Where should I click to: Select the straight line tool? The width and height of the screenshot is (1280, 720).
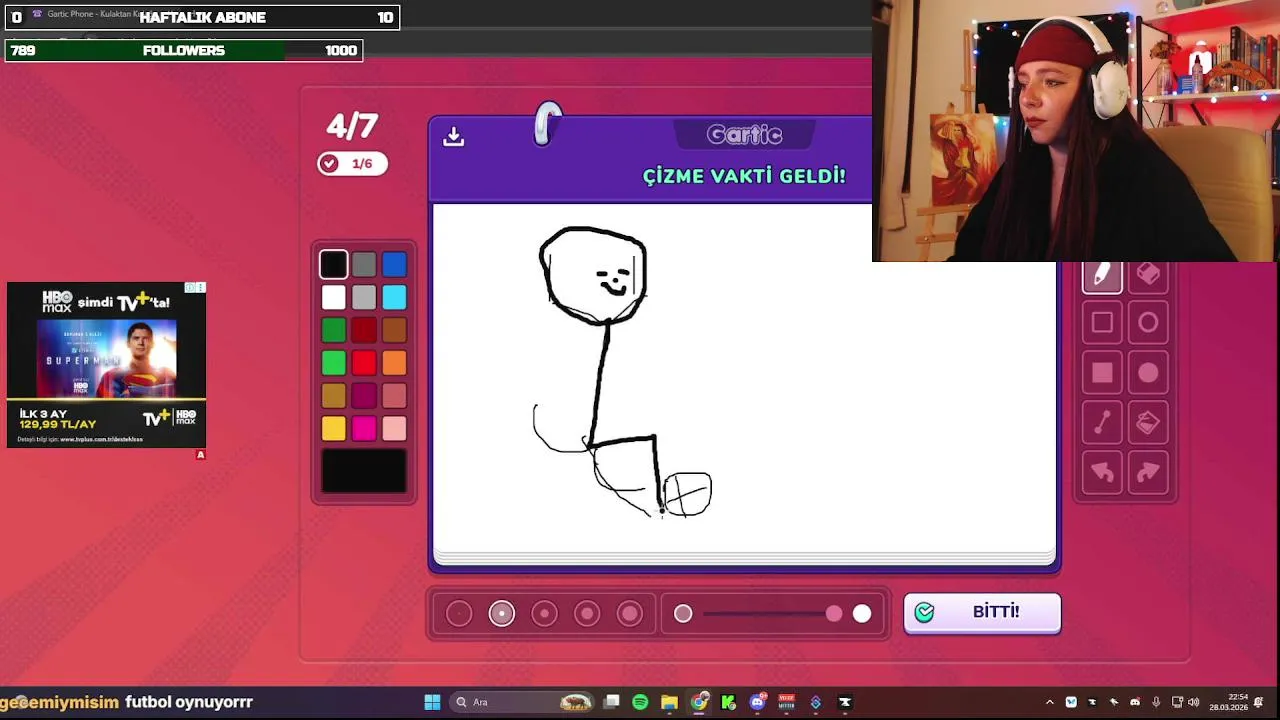click(1102, 423)
